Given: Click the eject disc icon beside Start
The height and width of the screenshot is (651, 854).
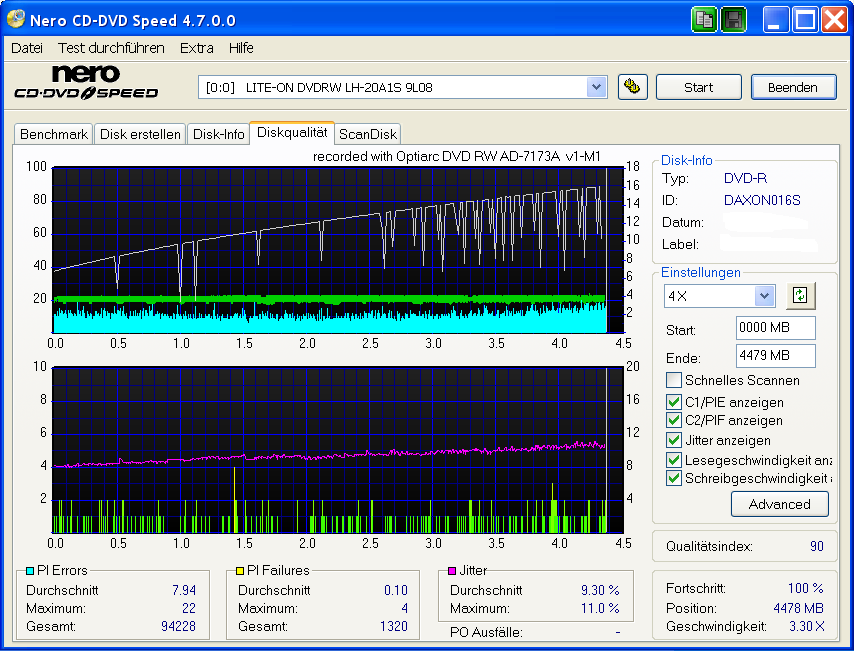Looking at the screenshot, I should click(x=633, y=87).
